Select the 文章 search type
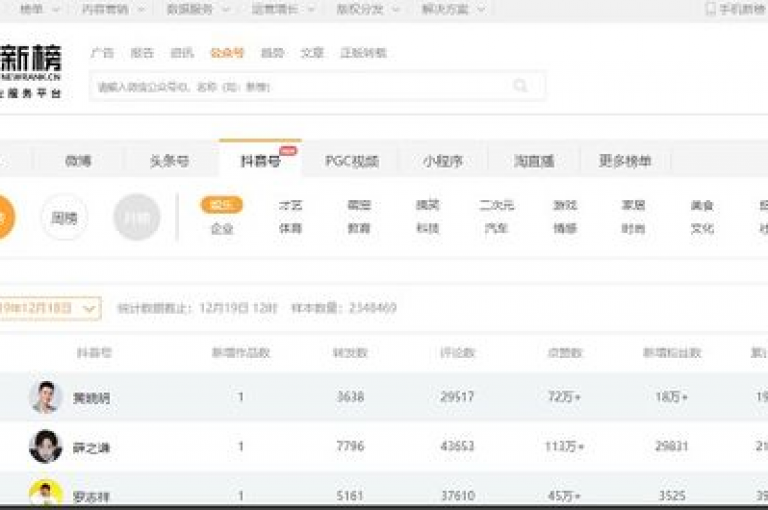 (x=312, y=52)
